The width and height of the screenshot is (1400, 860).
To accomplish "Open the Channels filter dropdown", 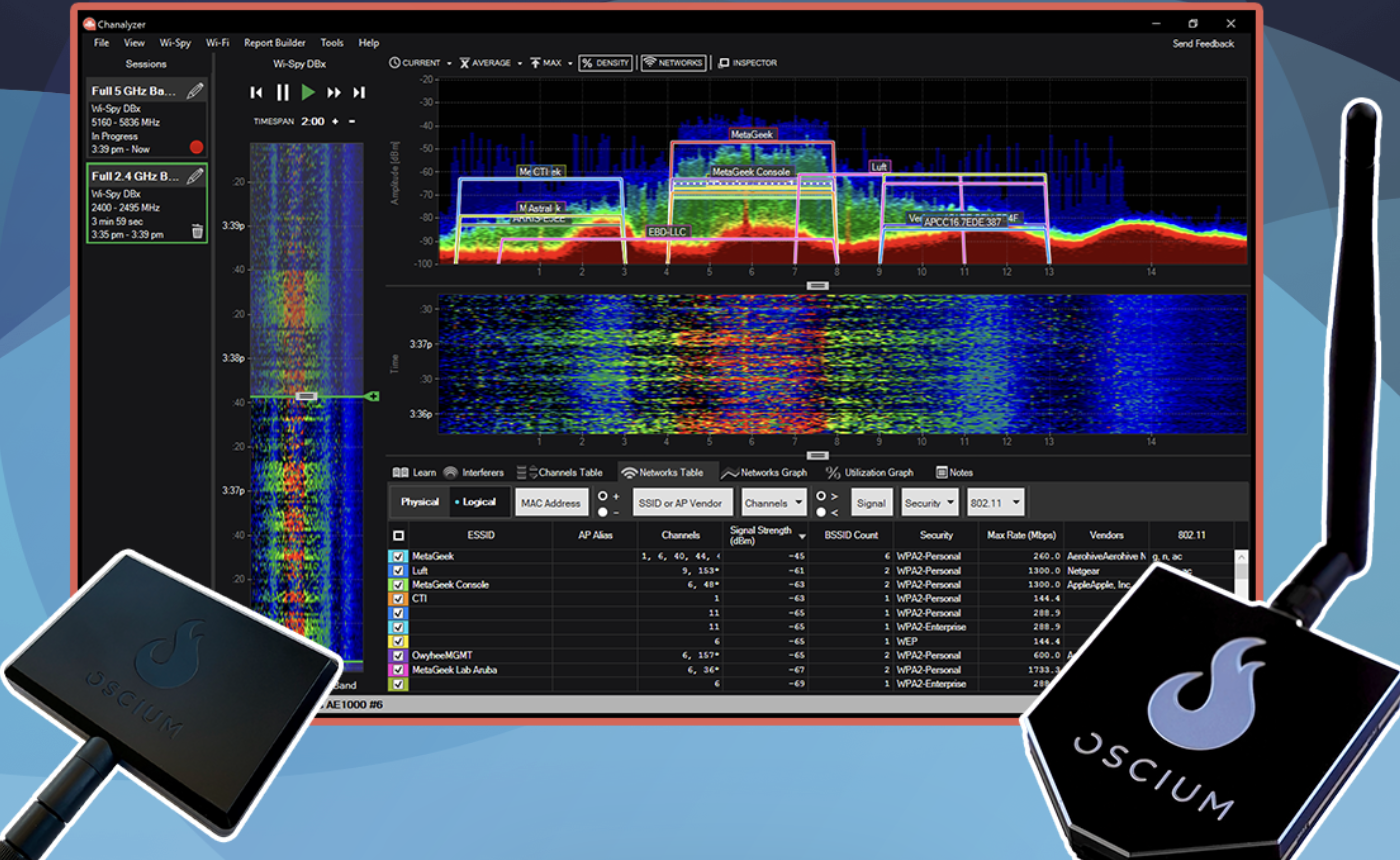I will click(775, 503).
